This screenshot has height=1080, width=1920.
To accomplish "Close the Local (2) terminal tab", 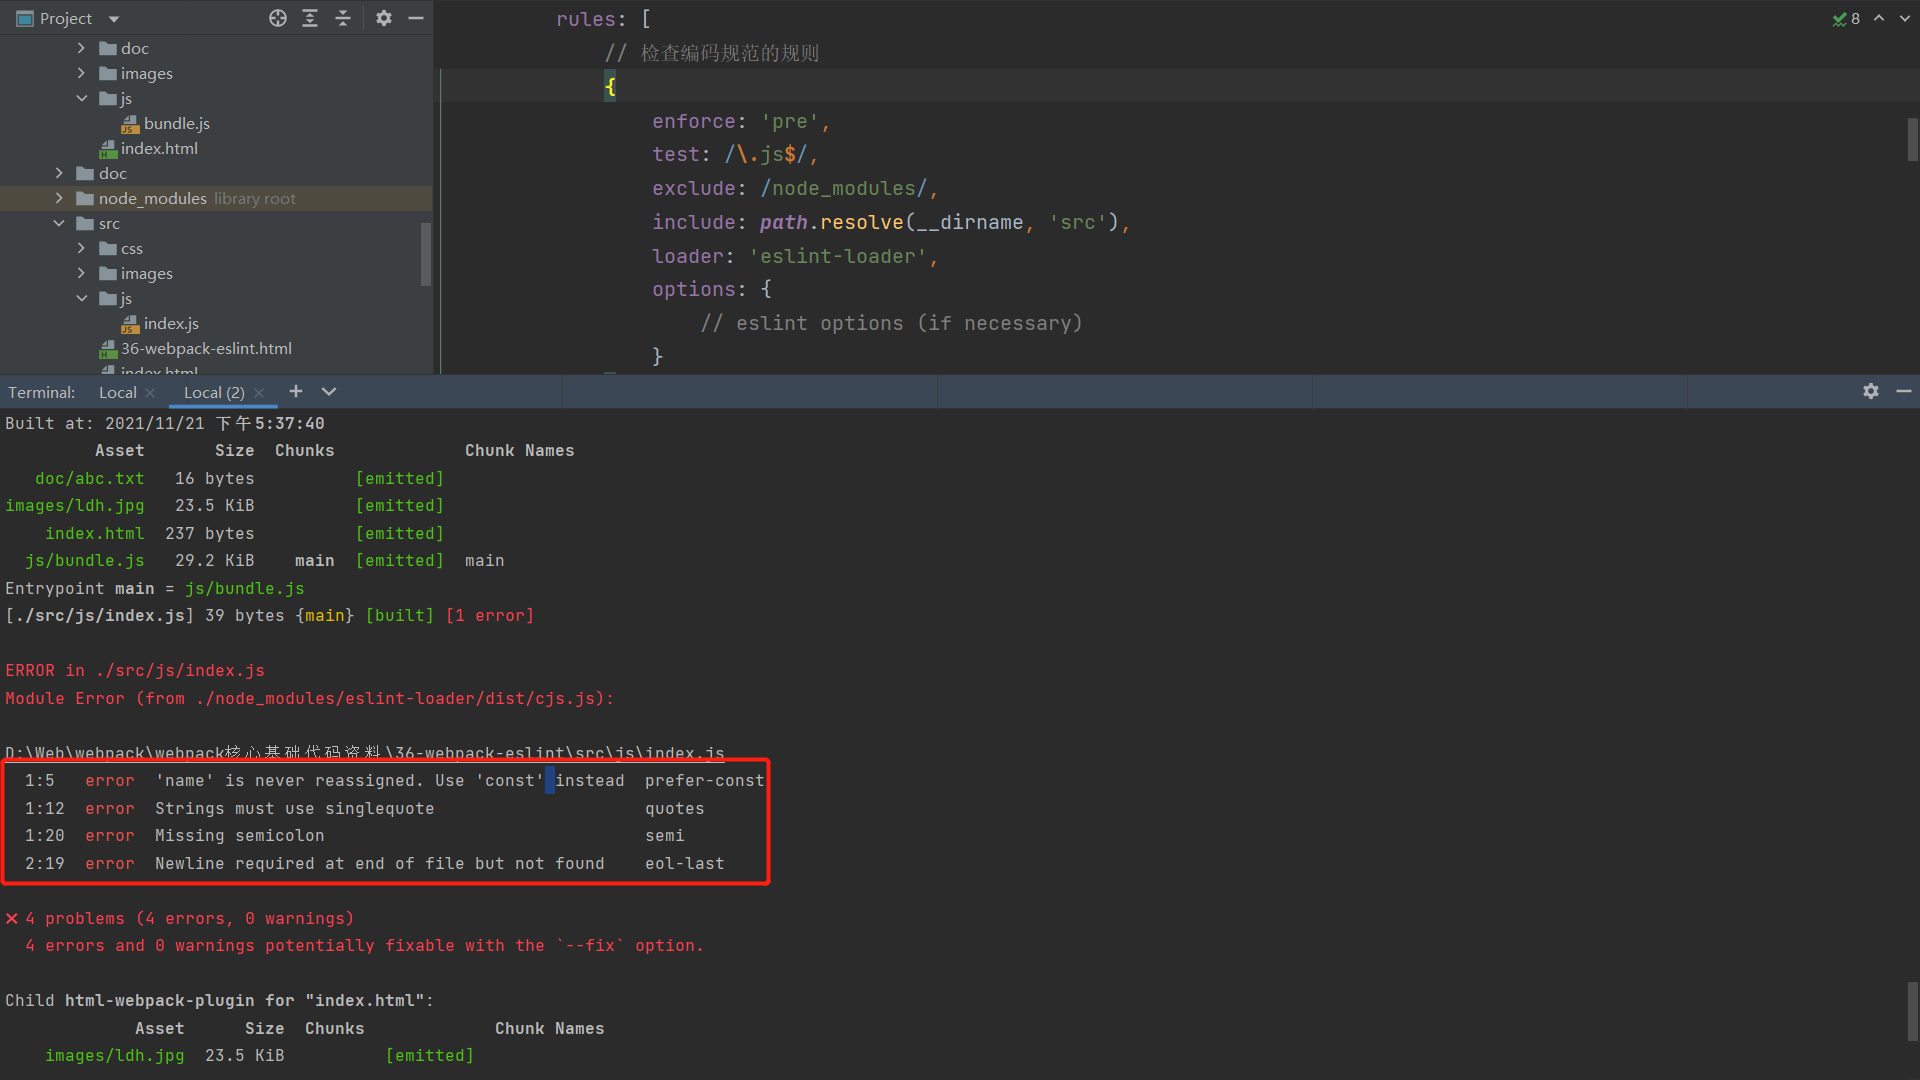I will [x=259, y=393].
